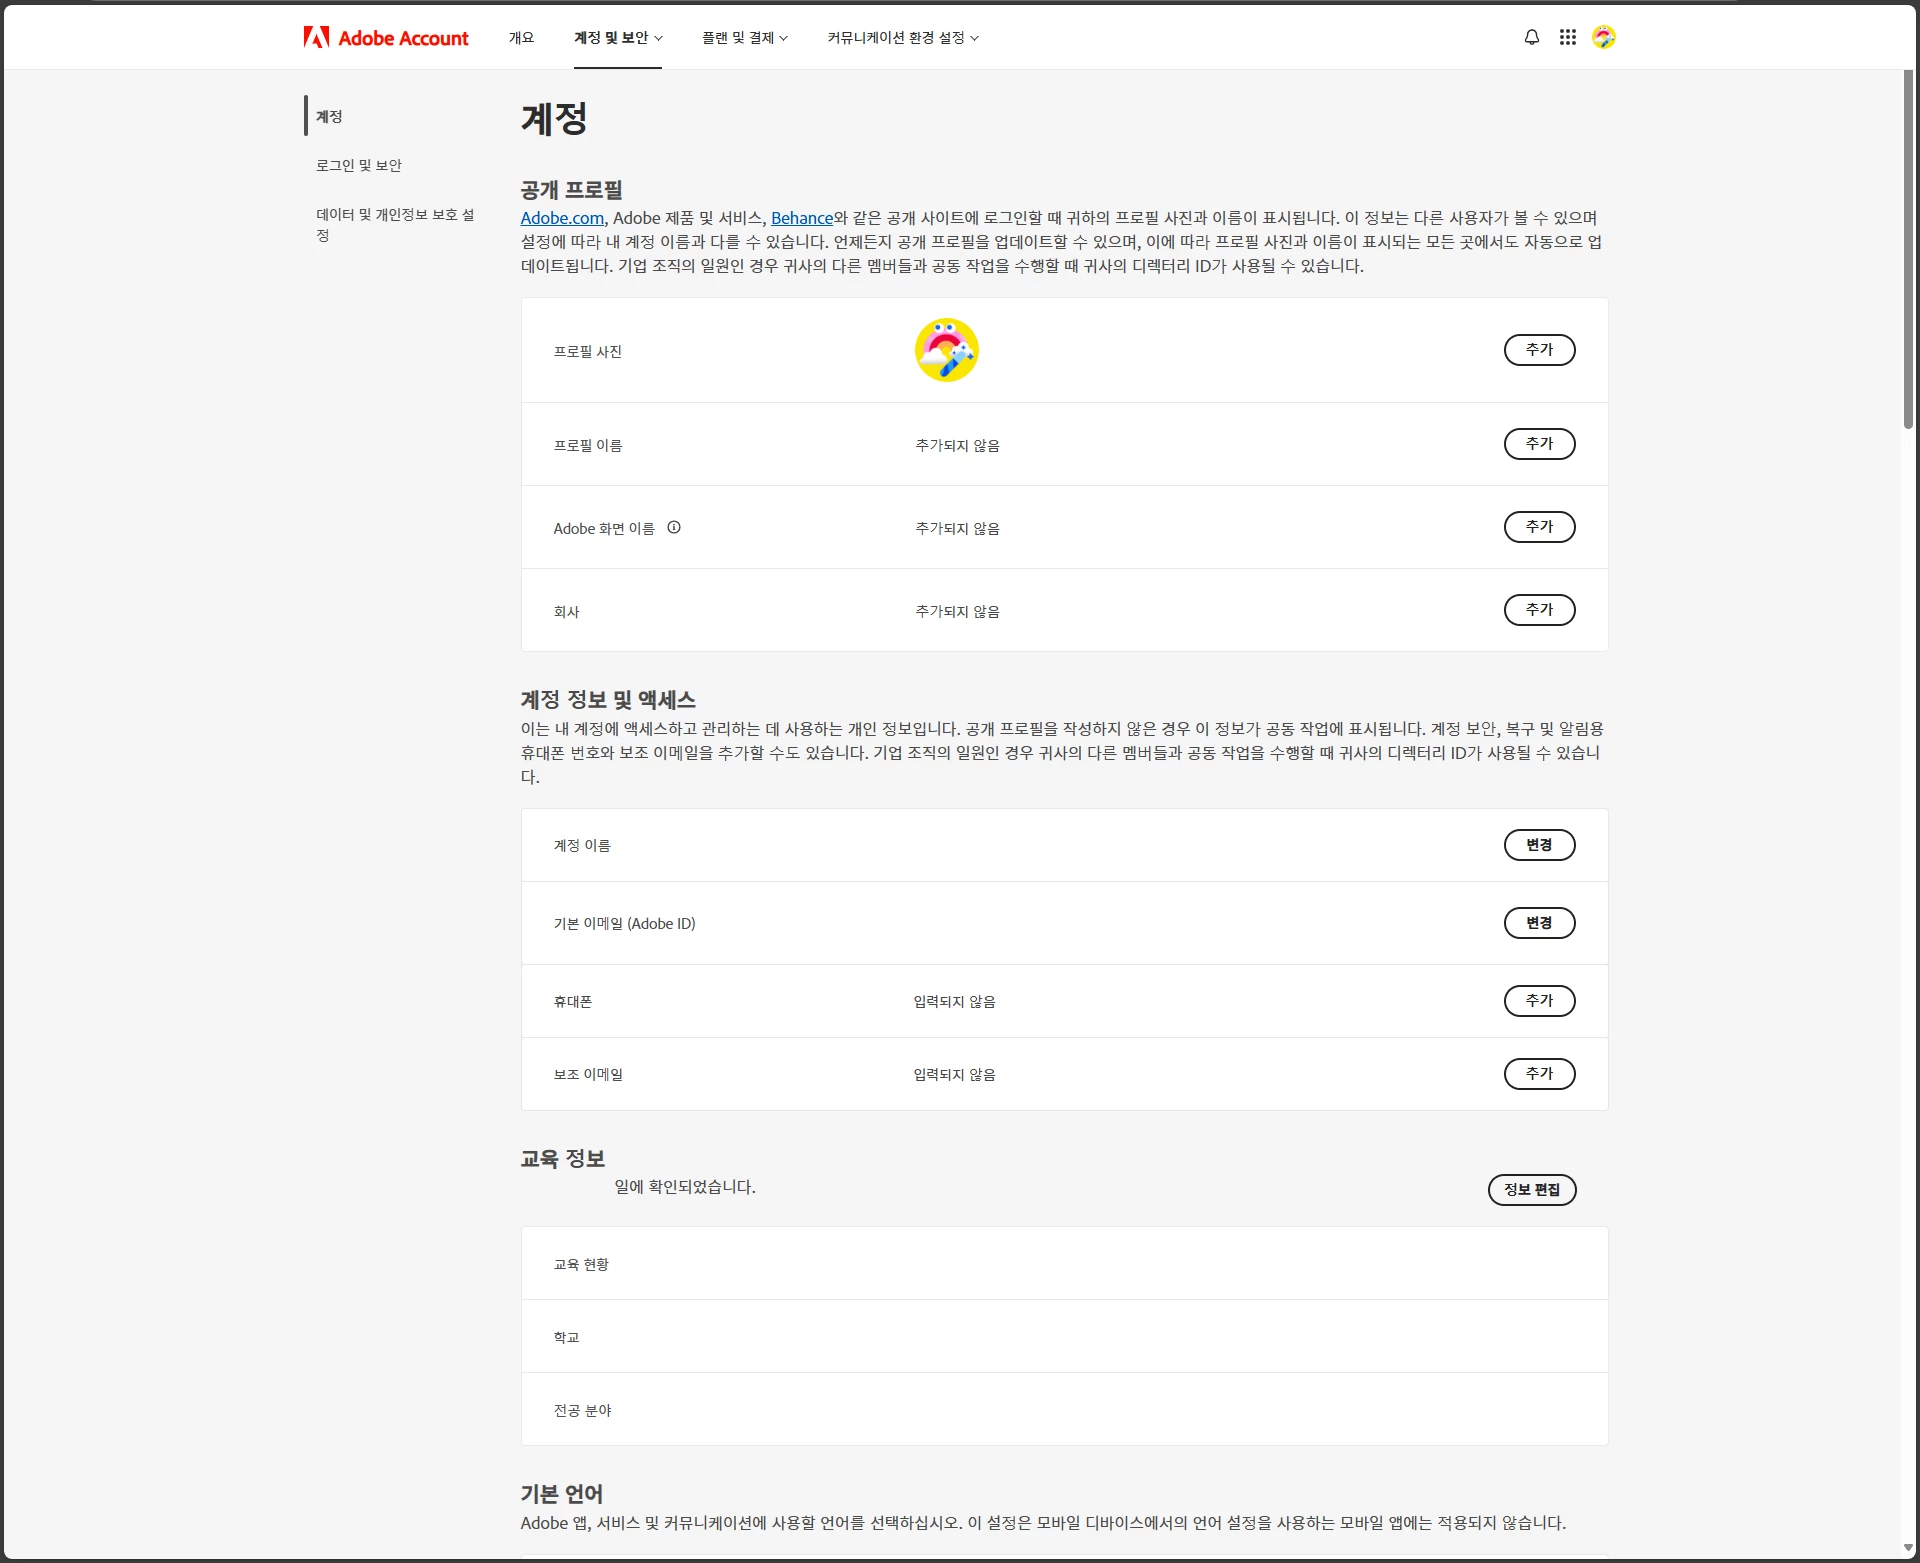Click the vertical page scrollbar thumb
This screenshot has height=1563, width=1920.
[x=1908, y=250]
